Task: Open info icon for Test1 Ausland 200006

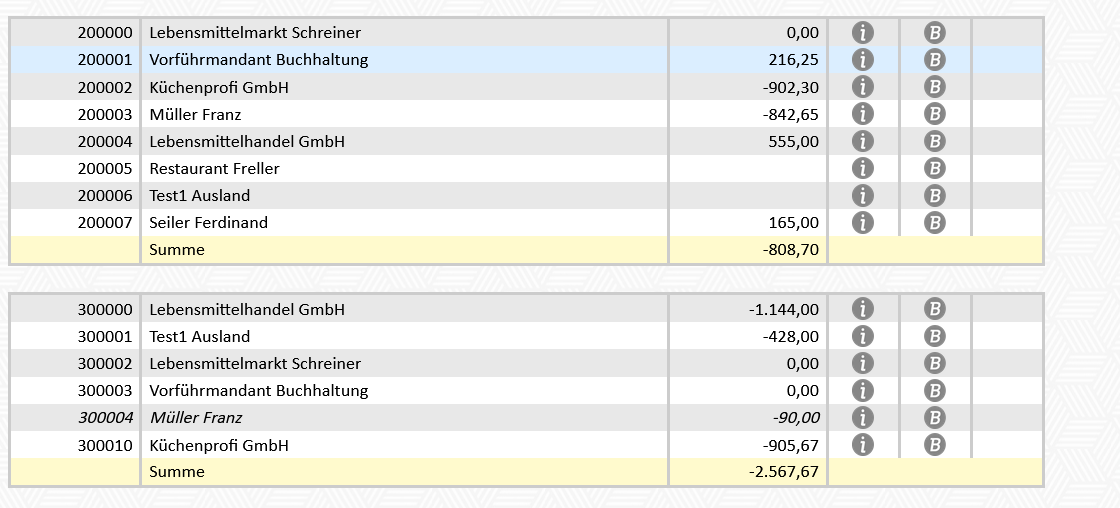Action: coord(862,195)
